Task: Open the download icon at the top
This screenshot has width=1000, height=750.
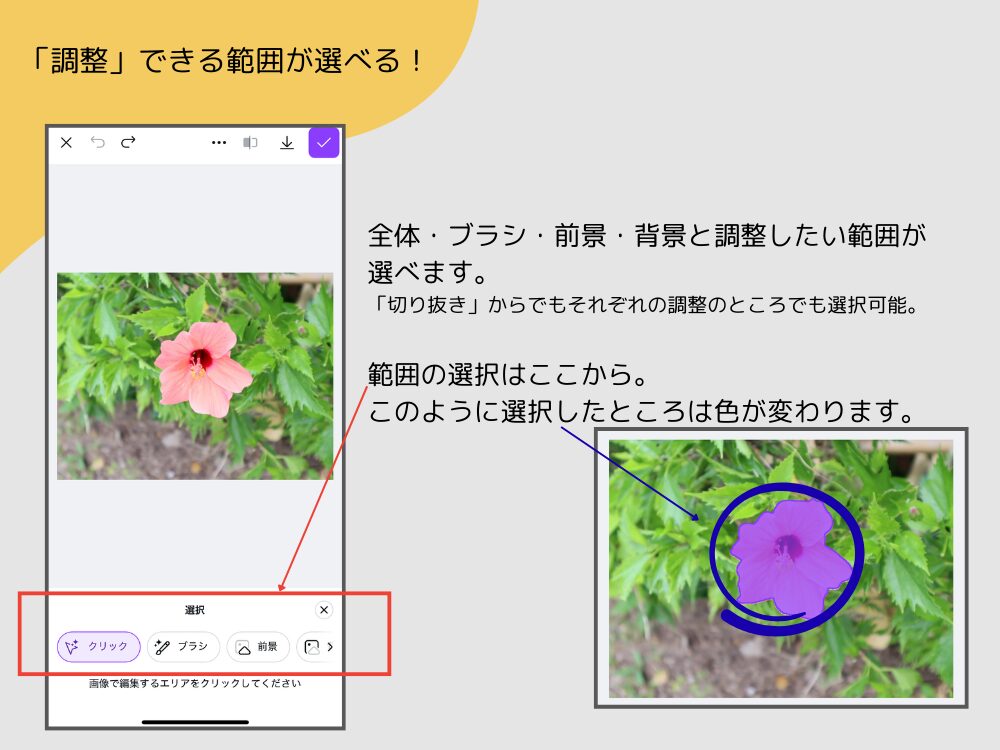Action: point(288,143)
